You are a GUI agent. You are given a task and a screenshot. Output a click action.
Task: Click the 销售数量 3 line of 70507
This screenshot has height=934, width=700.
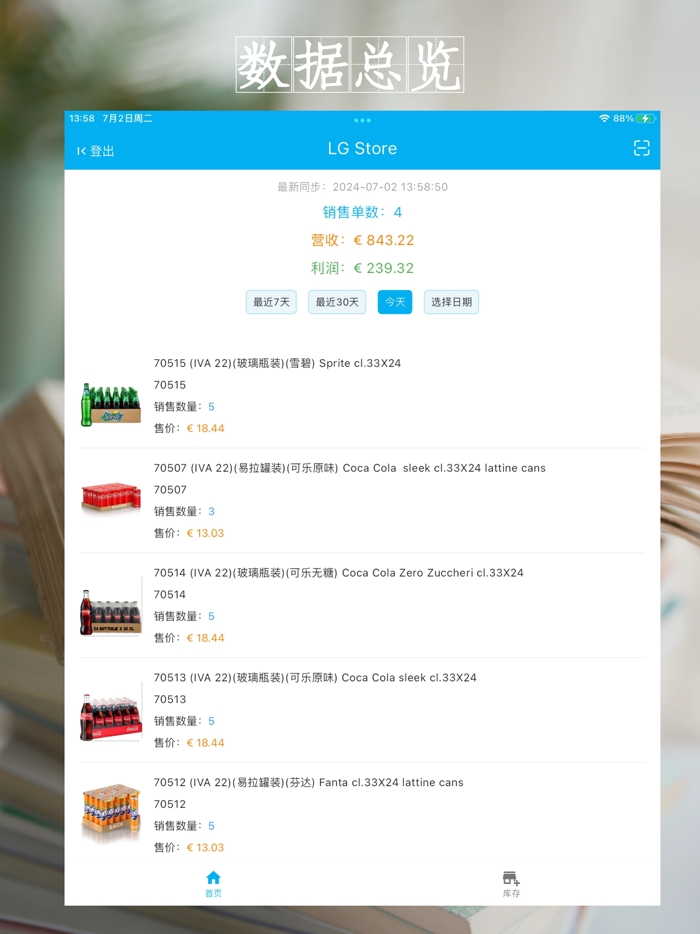point(184,511)
